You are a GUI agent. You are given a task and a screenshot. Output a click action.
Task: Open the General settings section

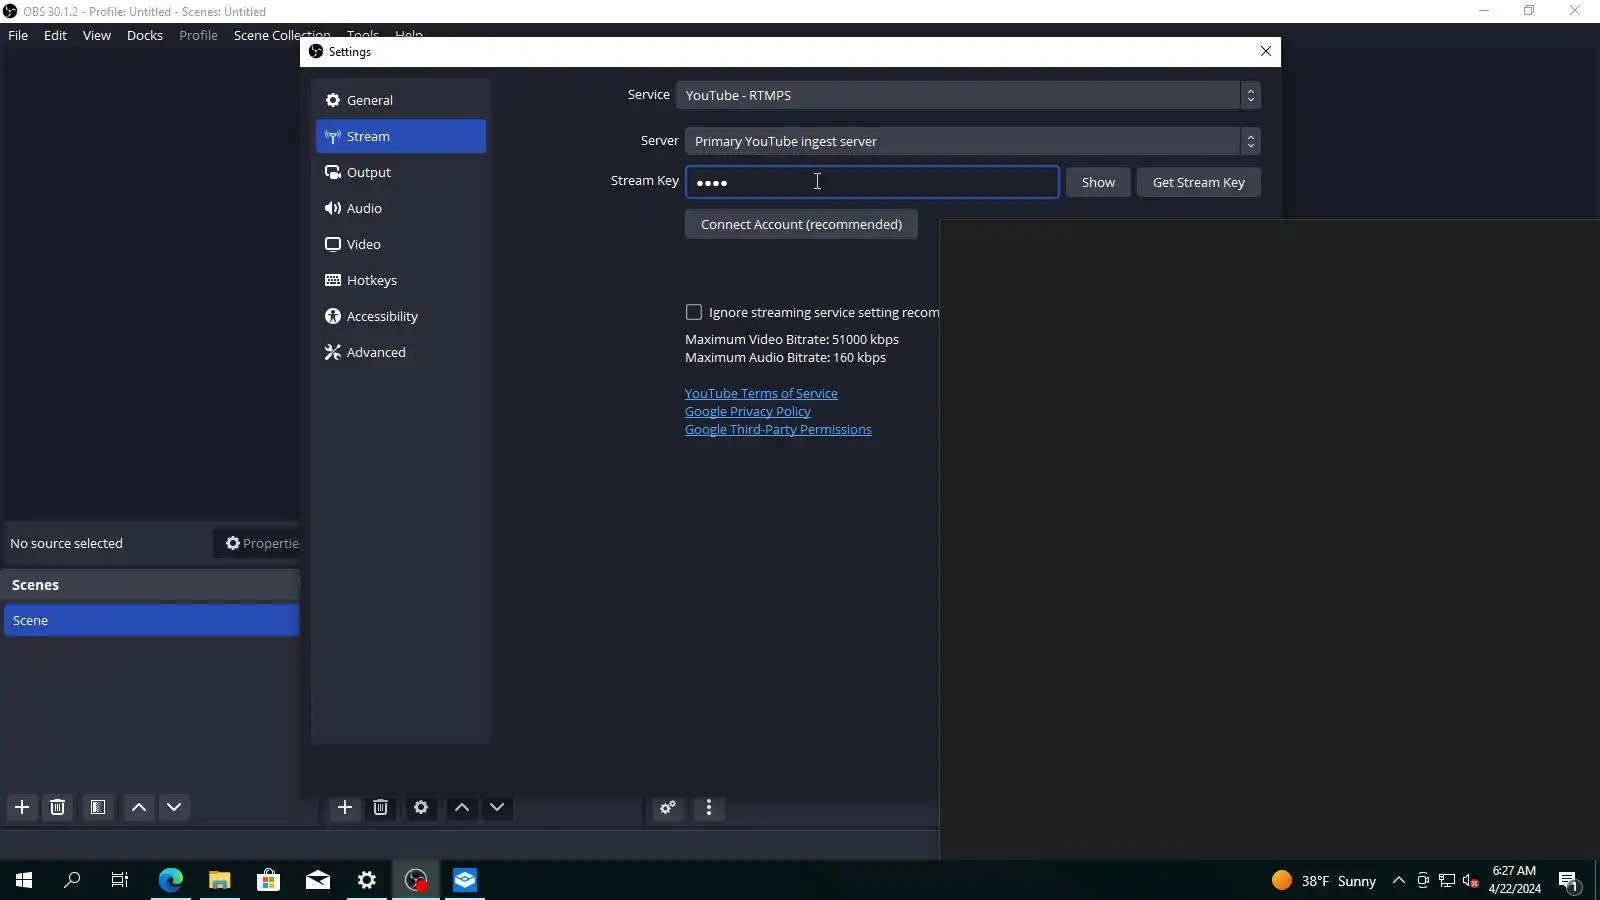[401, 100]
